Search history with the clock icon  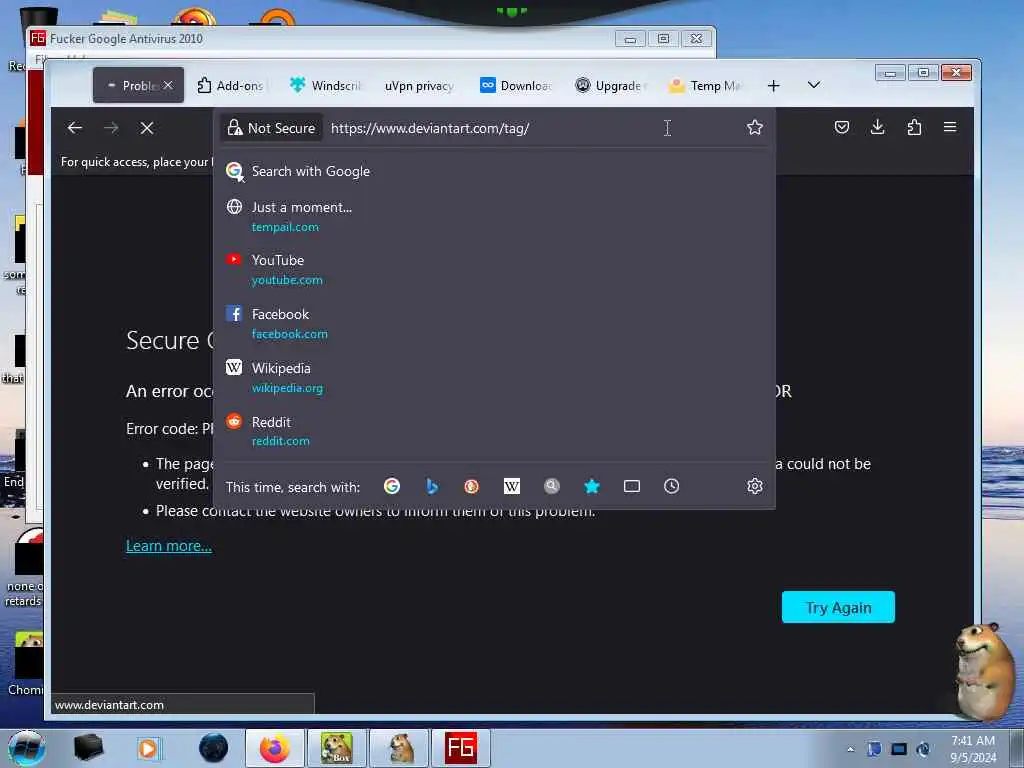click(x=671, y=487)
